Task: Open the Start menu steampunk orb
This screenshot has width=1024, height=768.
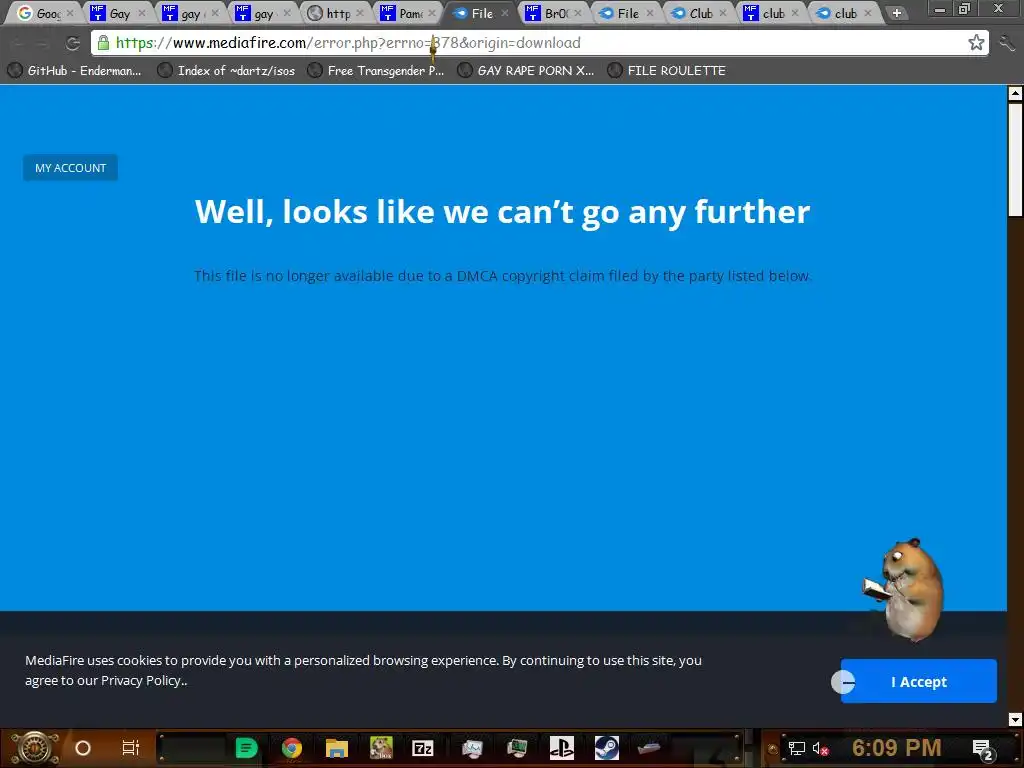Action: [35, 748]
